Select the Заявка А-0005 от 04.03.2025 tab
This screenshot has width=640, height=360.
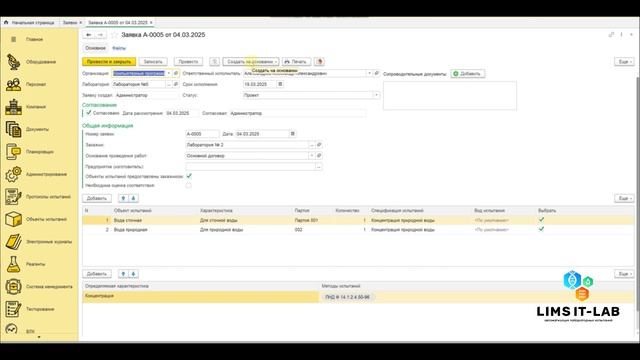[119, 22]
